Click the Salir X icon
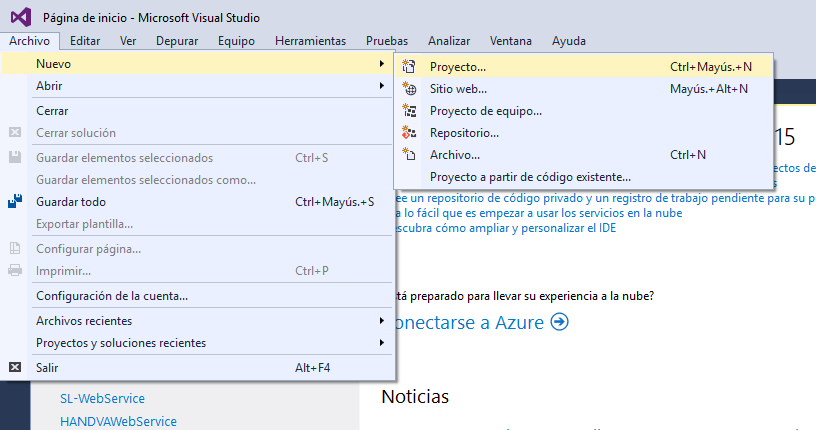The image size is (816, 430). (15, 368)
